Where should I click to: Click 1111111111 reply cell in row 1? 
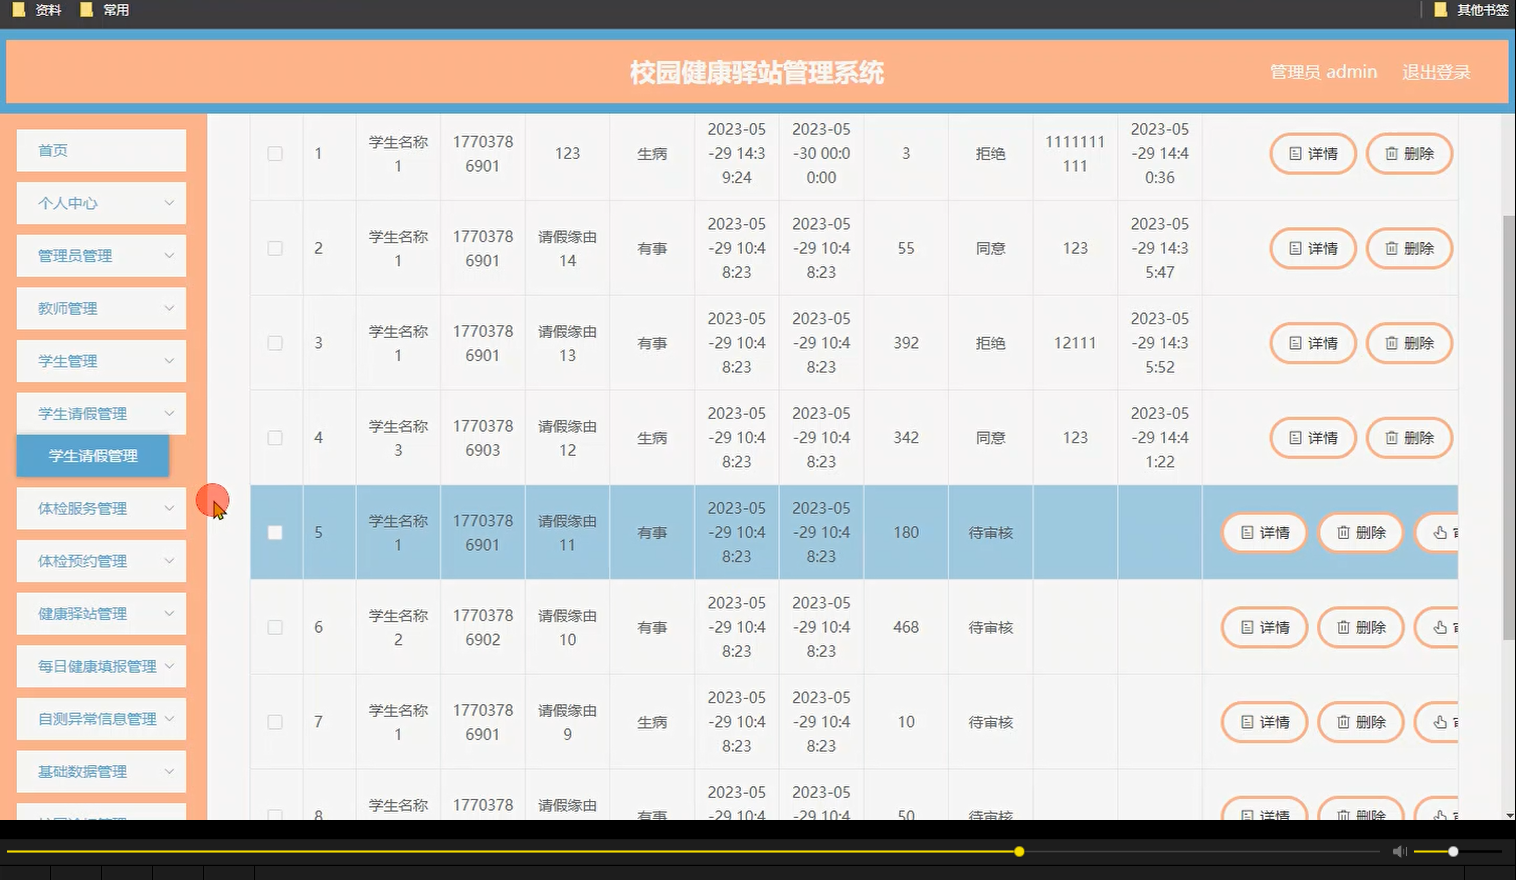point(1075,154)
